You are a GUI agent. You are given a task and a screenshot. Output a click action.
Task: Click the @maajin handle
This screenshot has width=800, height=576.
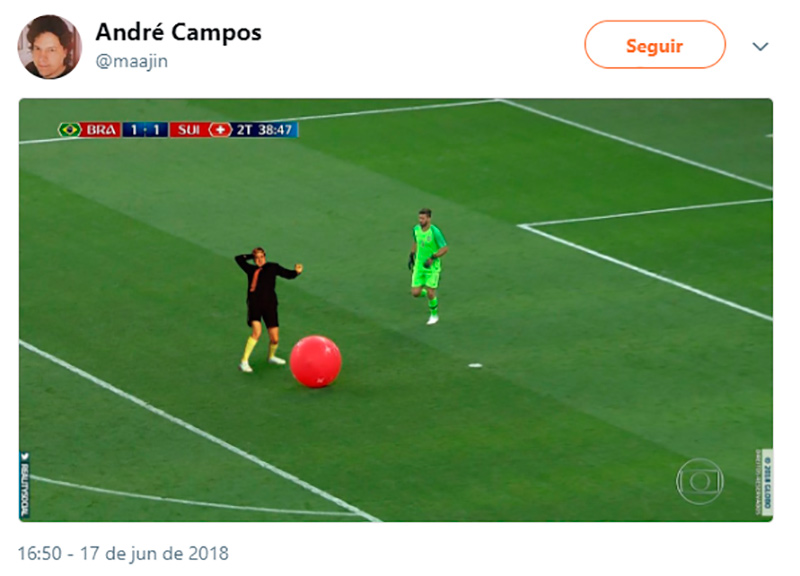132,61
